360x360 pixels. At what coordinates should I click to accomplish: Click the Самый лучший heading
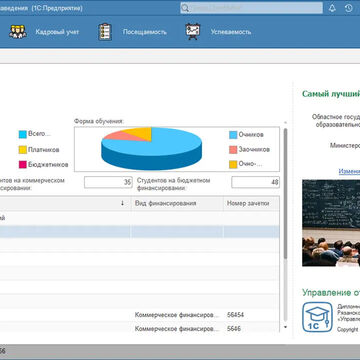point(331,94)
